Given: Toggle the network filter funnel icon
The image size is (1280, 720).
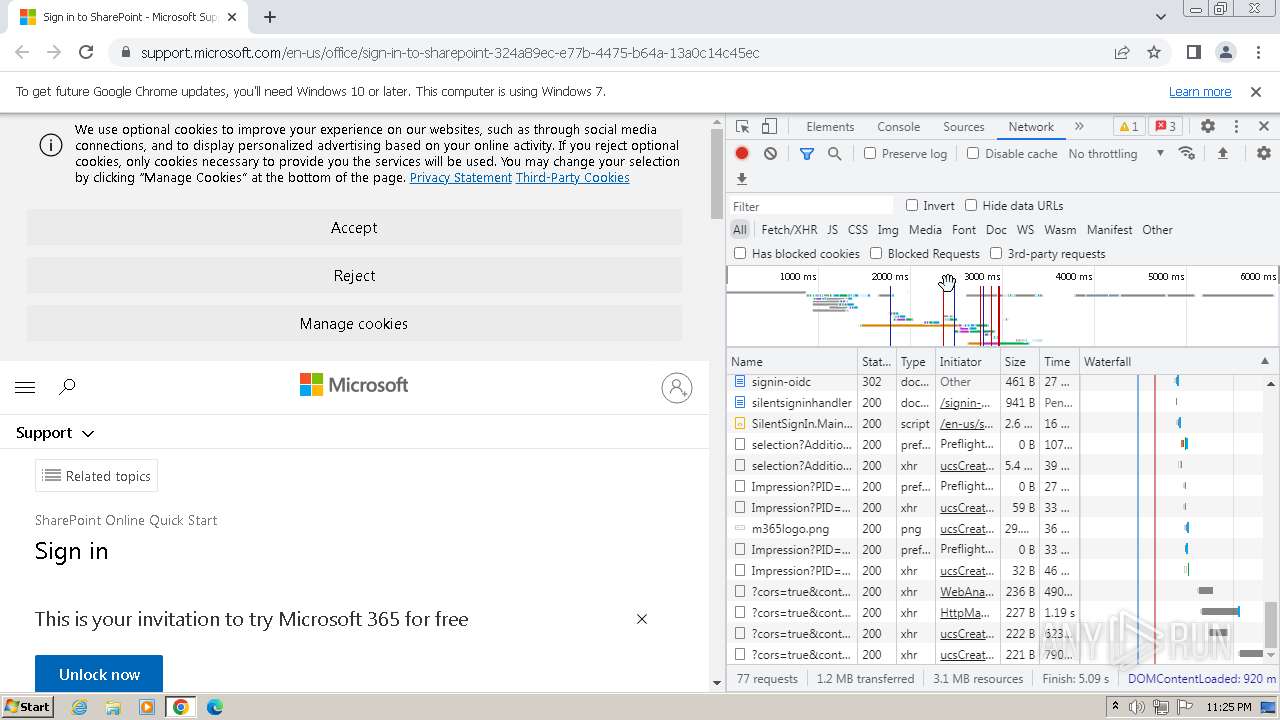Looking at the screenshot, I should click(806, 153).
